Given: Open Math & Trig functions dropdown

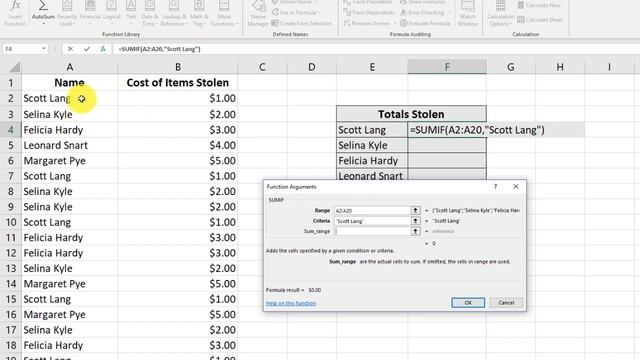Looking at the screenshot, I should point(199,13).
